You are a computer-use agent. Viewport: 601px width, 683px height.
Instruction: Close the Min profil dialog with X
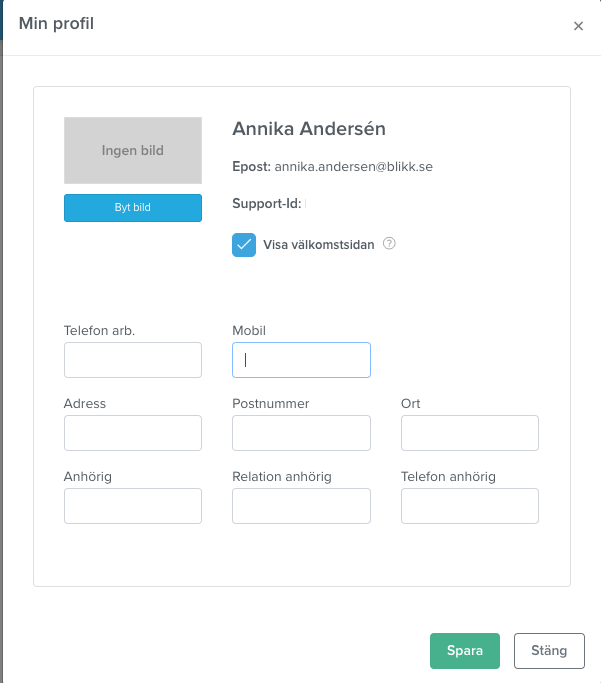(x=578, y=26)
